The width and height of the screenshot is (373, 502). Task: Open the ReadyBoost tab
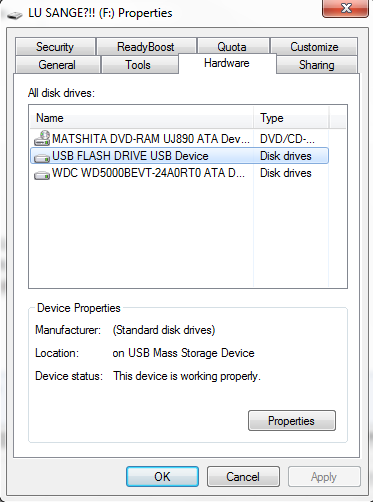pos(146,47)
